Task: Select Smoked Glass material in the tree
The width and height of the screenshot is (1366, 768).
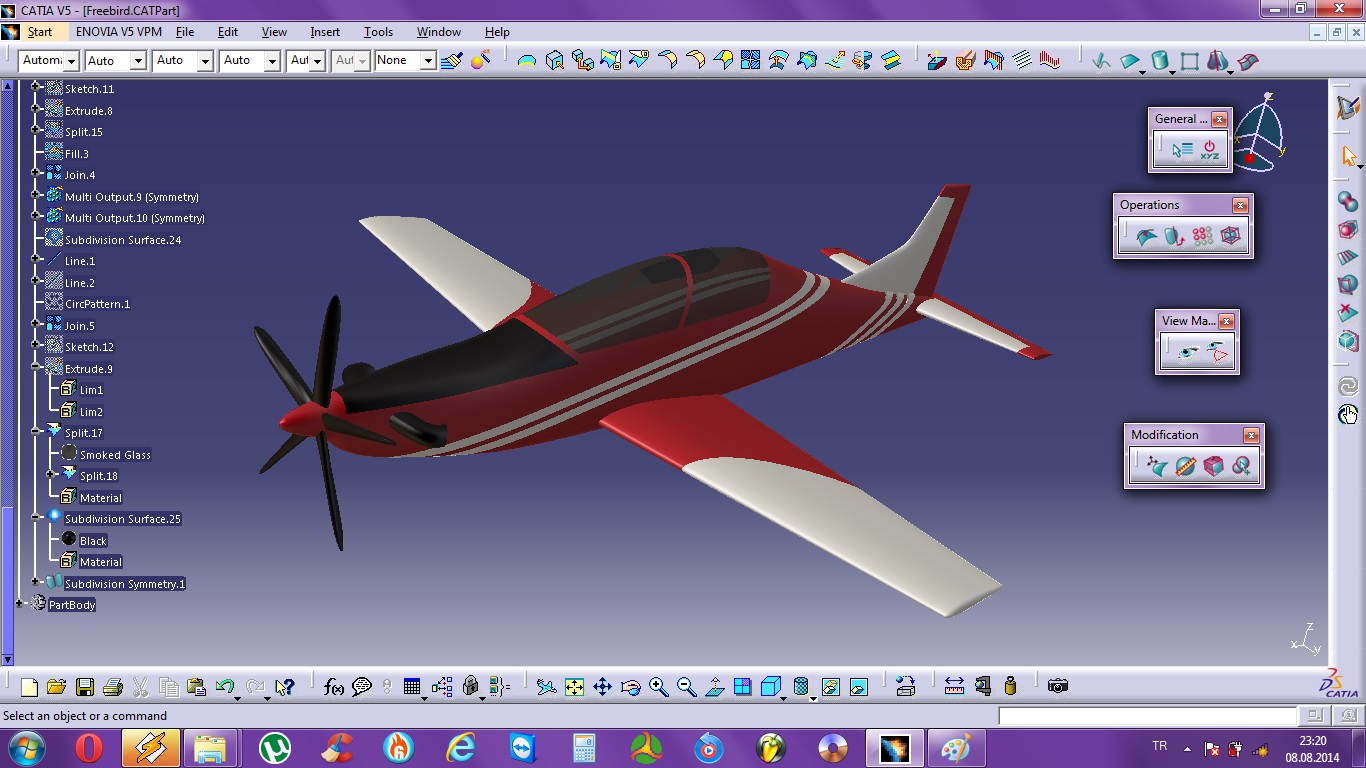Action: tap(115, 455)
